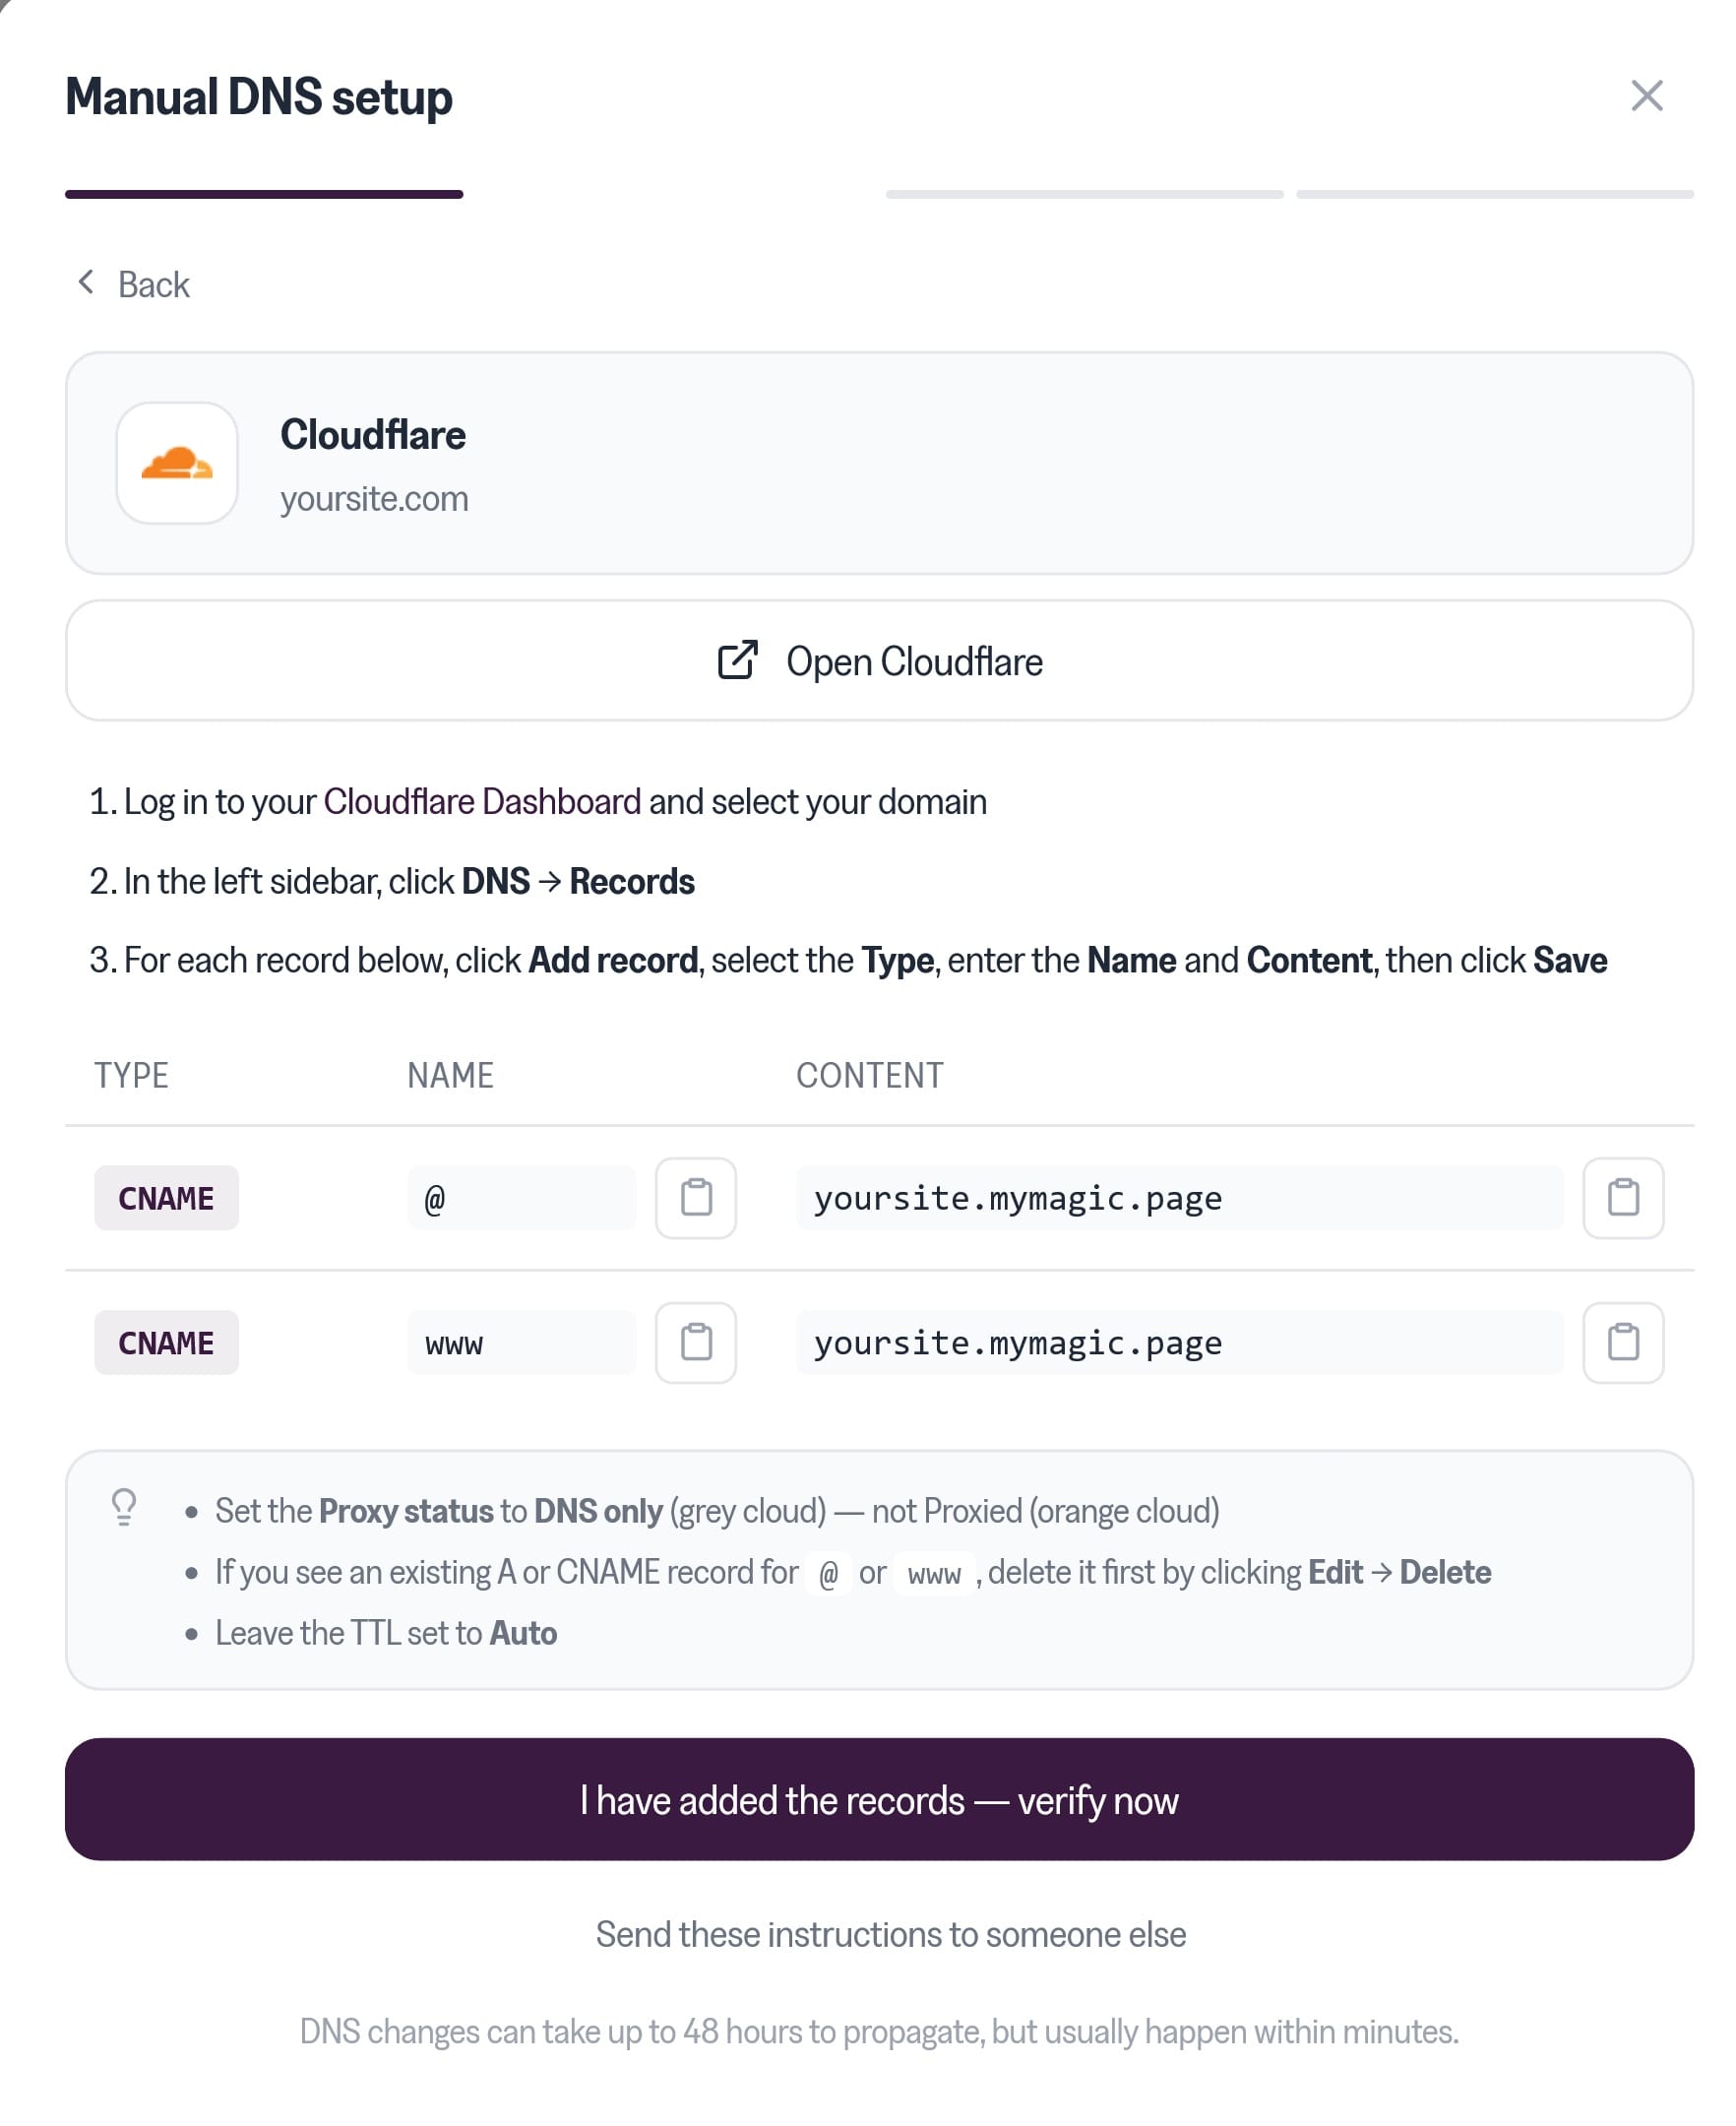Go back using the chevron arrow

coord(86,283)
